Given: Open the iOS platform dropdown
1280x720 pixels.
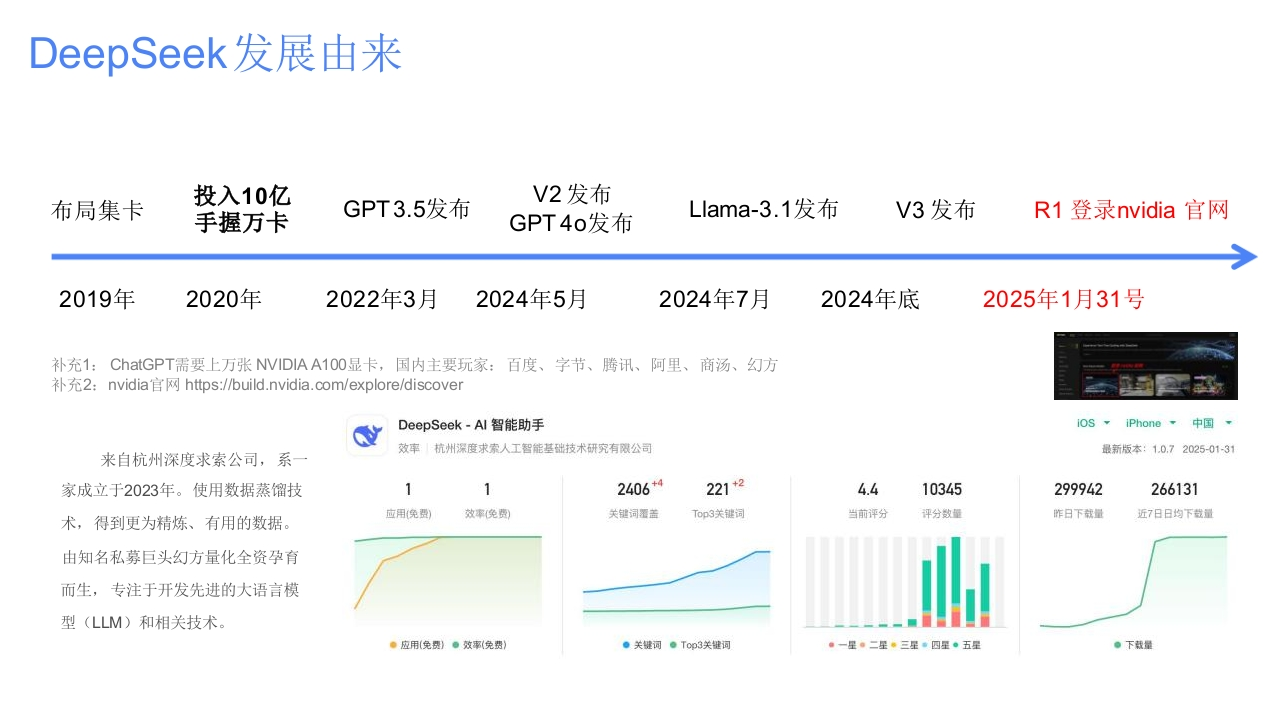Looking at the screenshot, I should click(1093, 423).
